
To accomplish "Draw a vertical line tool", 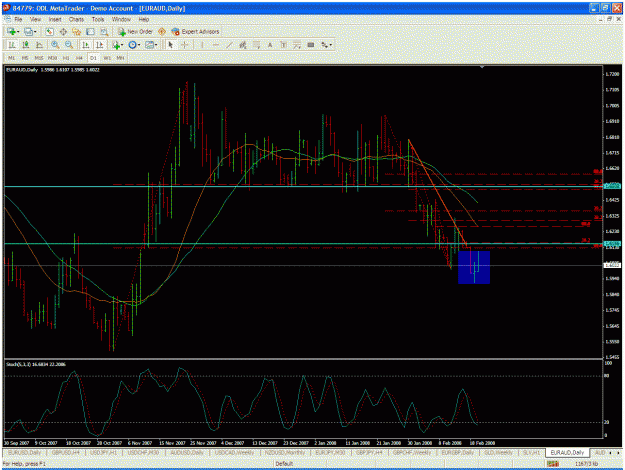I will 202,45.
